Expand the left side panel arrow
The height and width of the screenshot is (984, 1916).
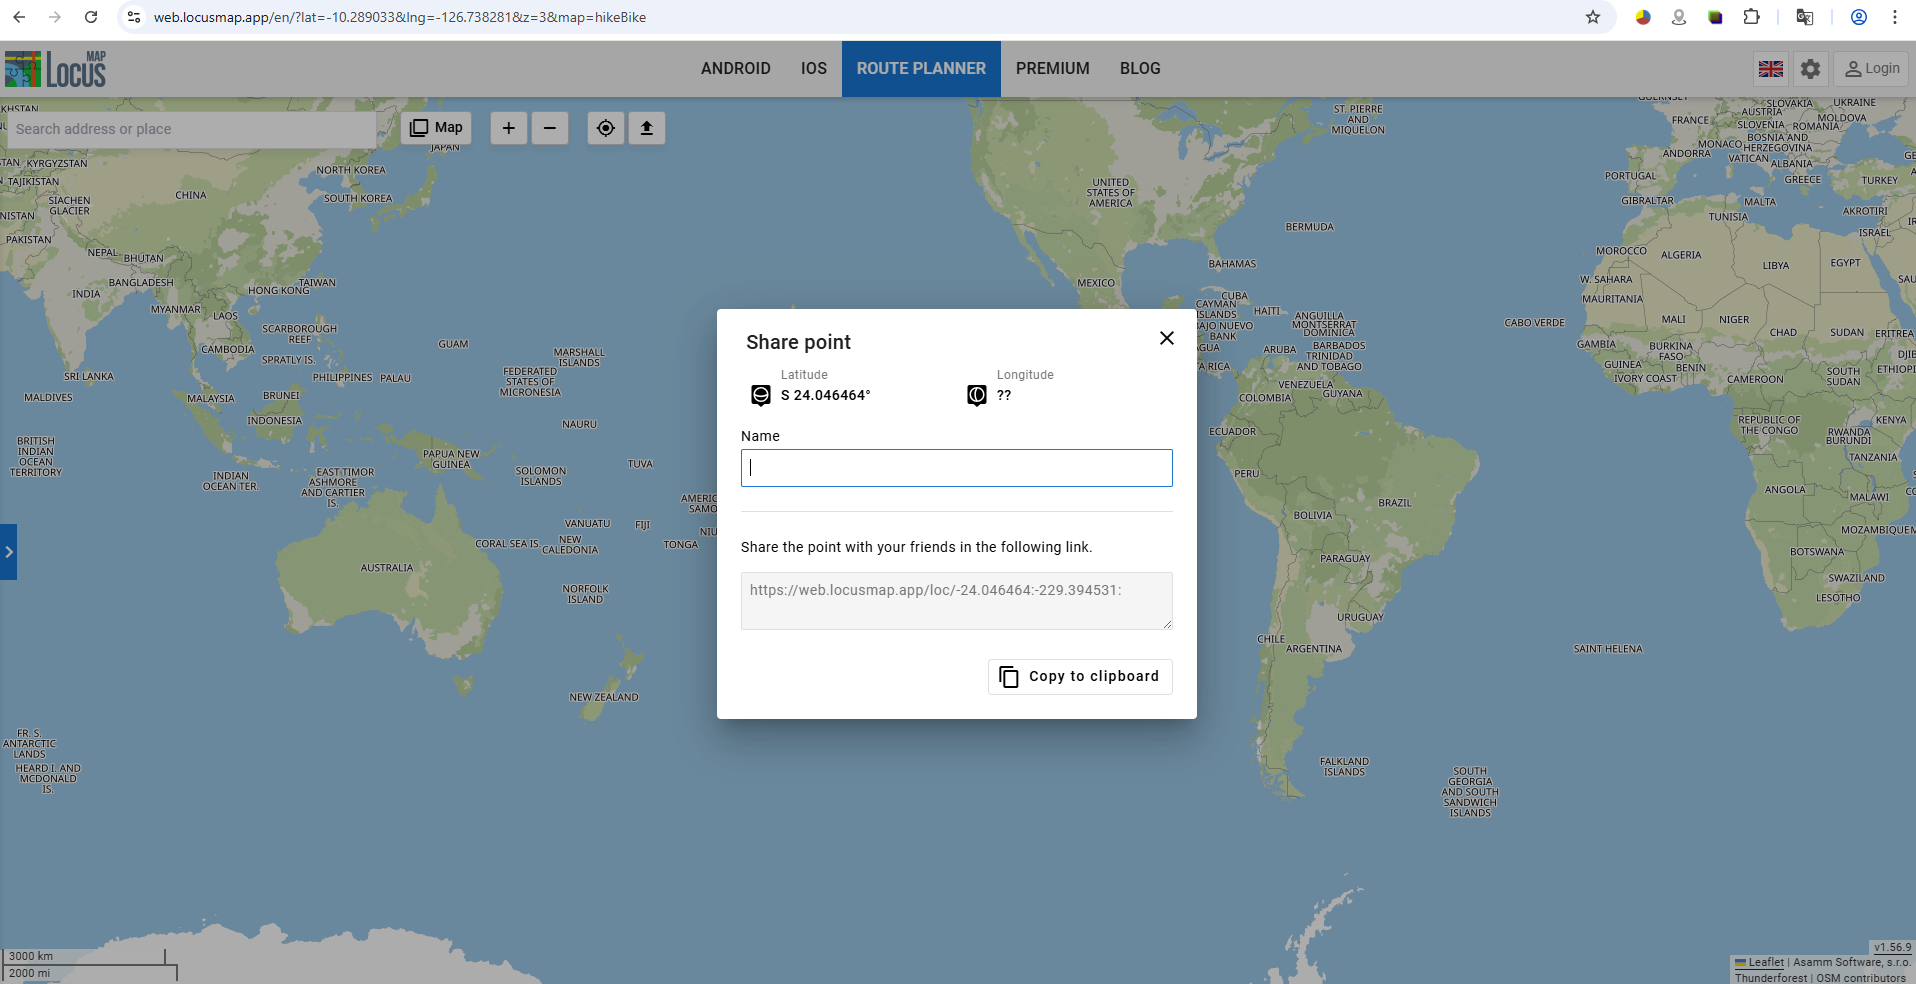click(8, 552)
